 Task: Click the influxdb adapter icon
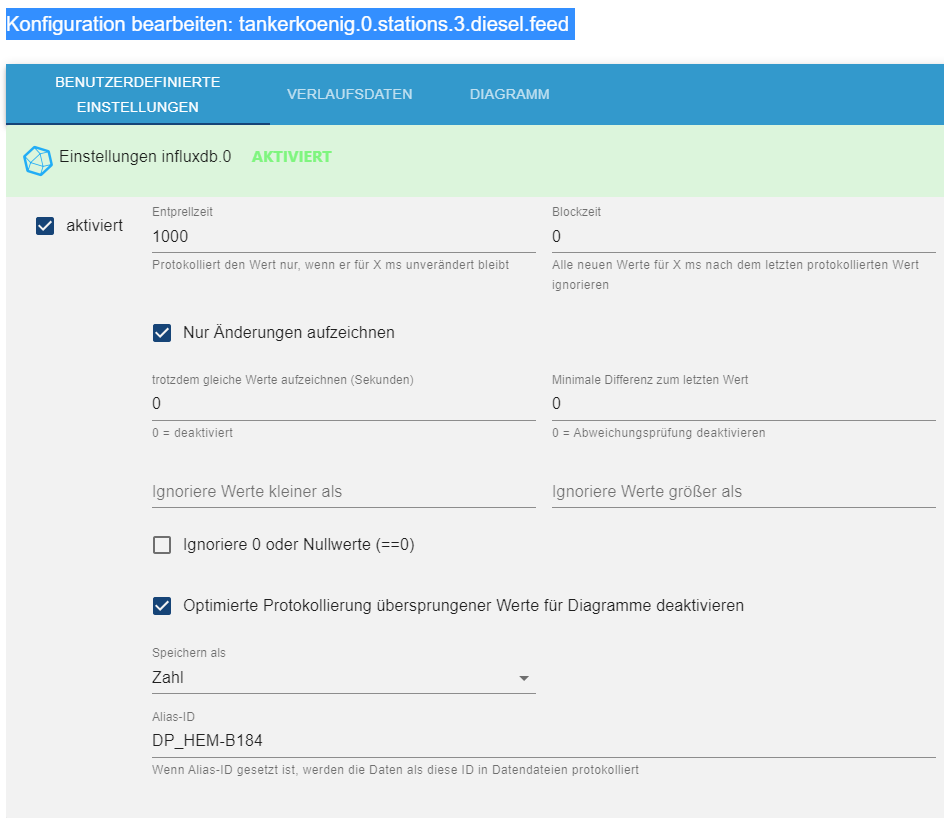(x=37, y=160)
